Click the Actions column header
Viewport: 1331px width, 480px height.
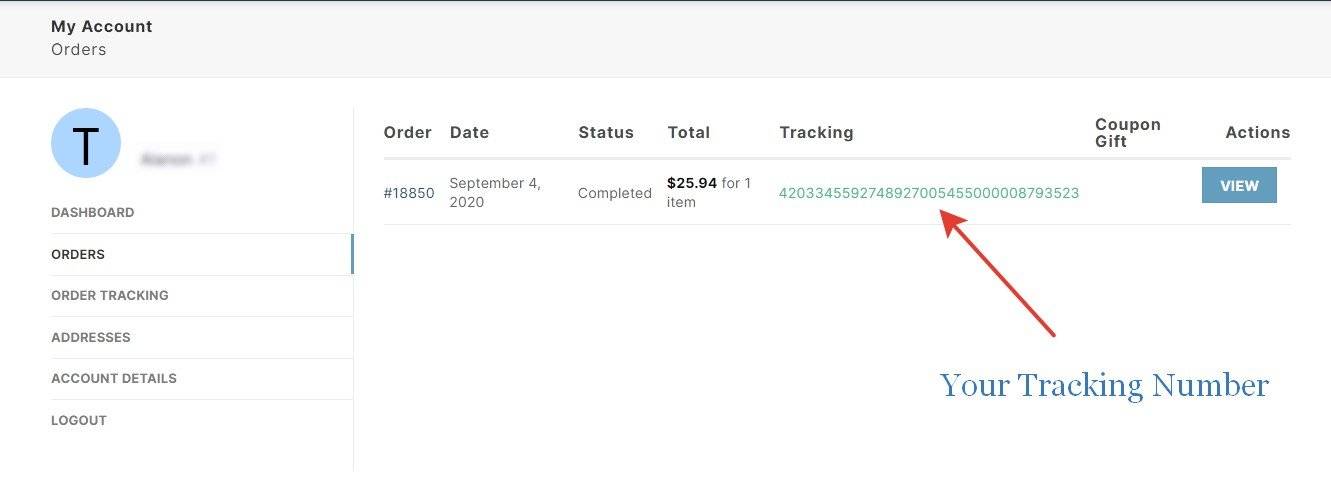[1258, 132]
